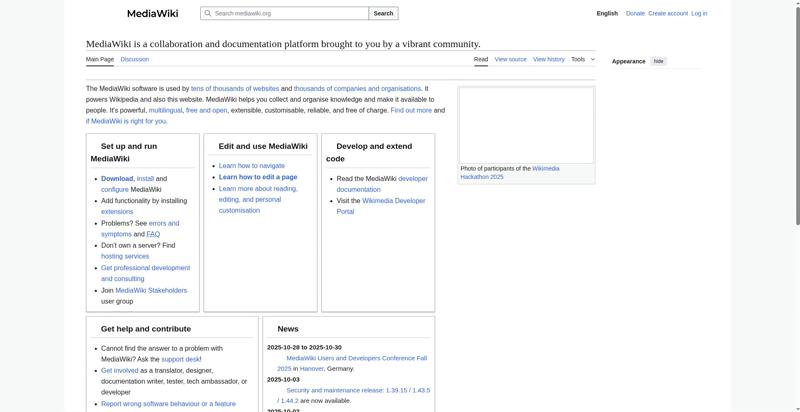The width and height of the screenshot is (800, 412).
Task: Expand the Tools dropdown menu
Action: pyautogui.click(x=582, y=59)
